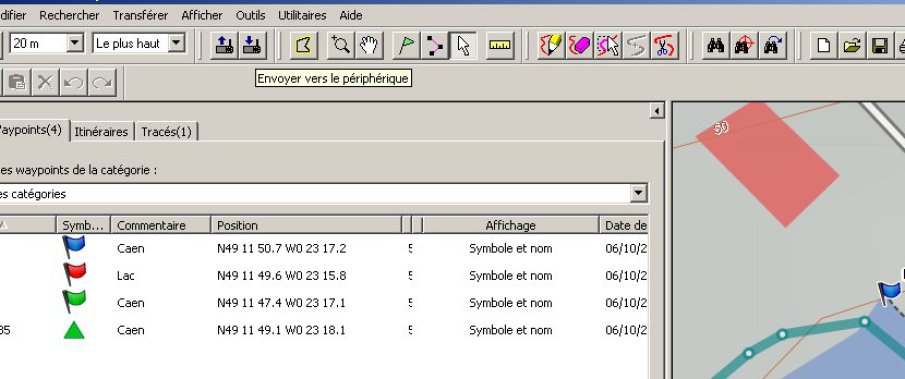Click the Delete X icon

tap(45, 82)
